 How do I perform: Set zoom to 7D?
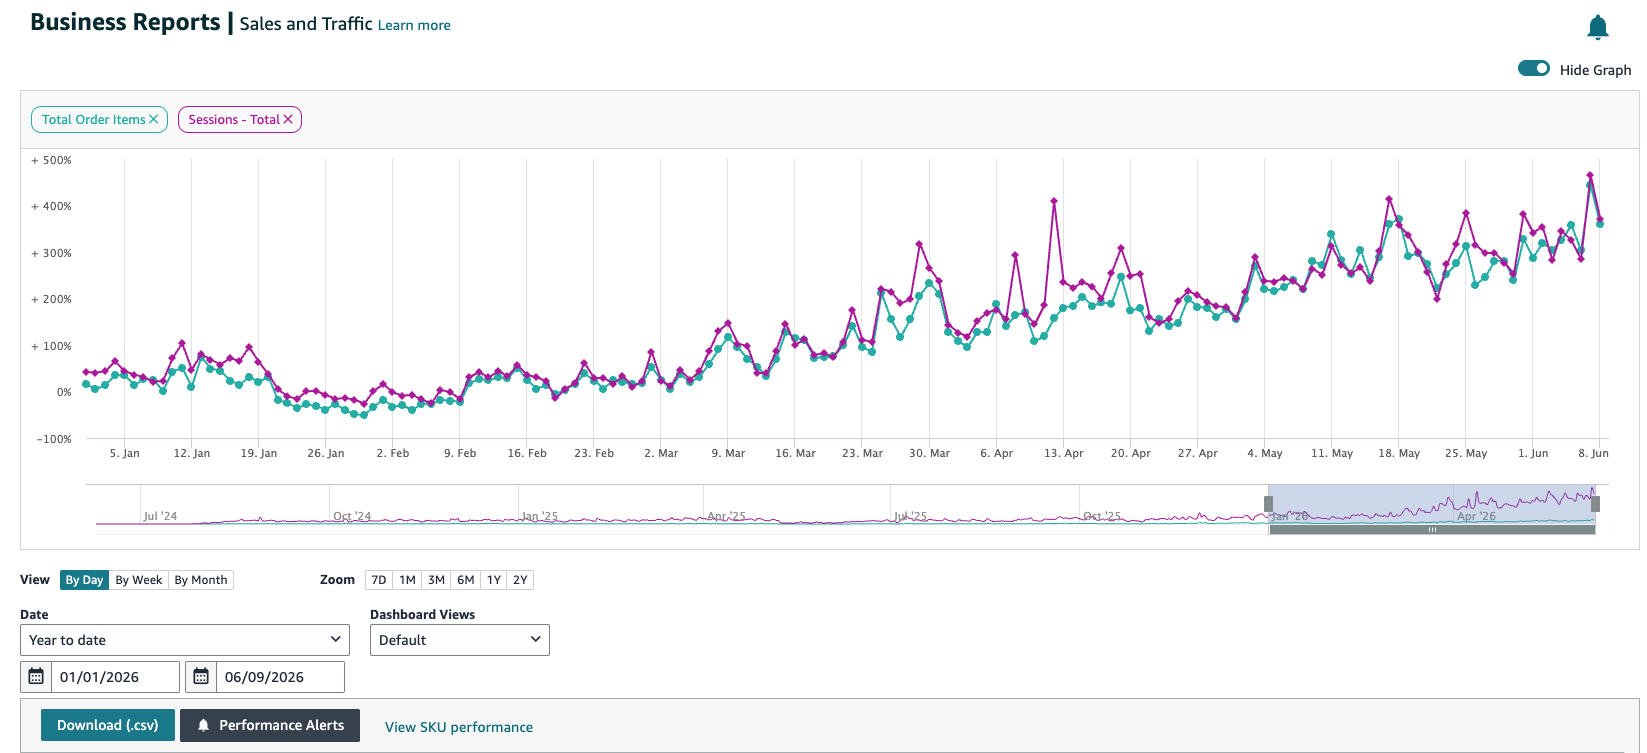(x=379, y=580)
